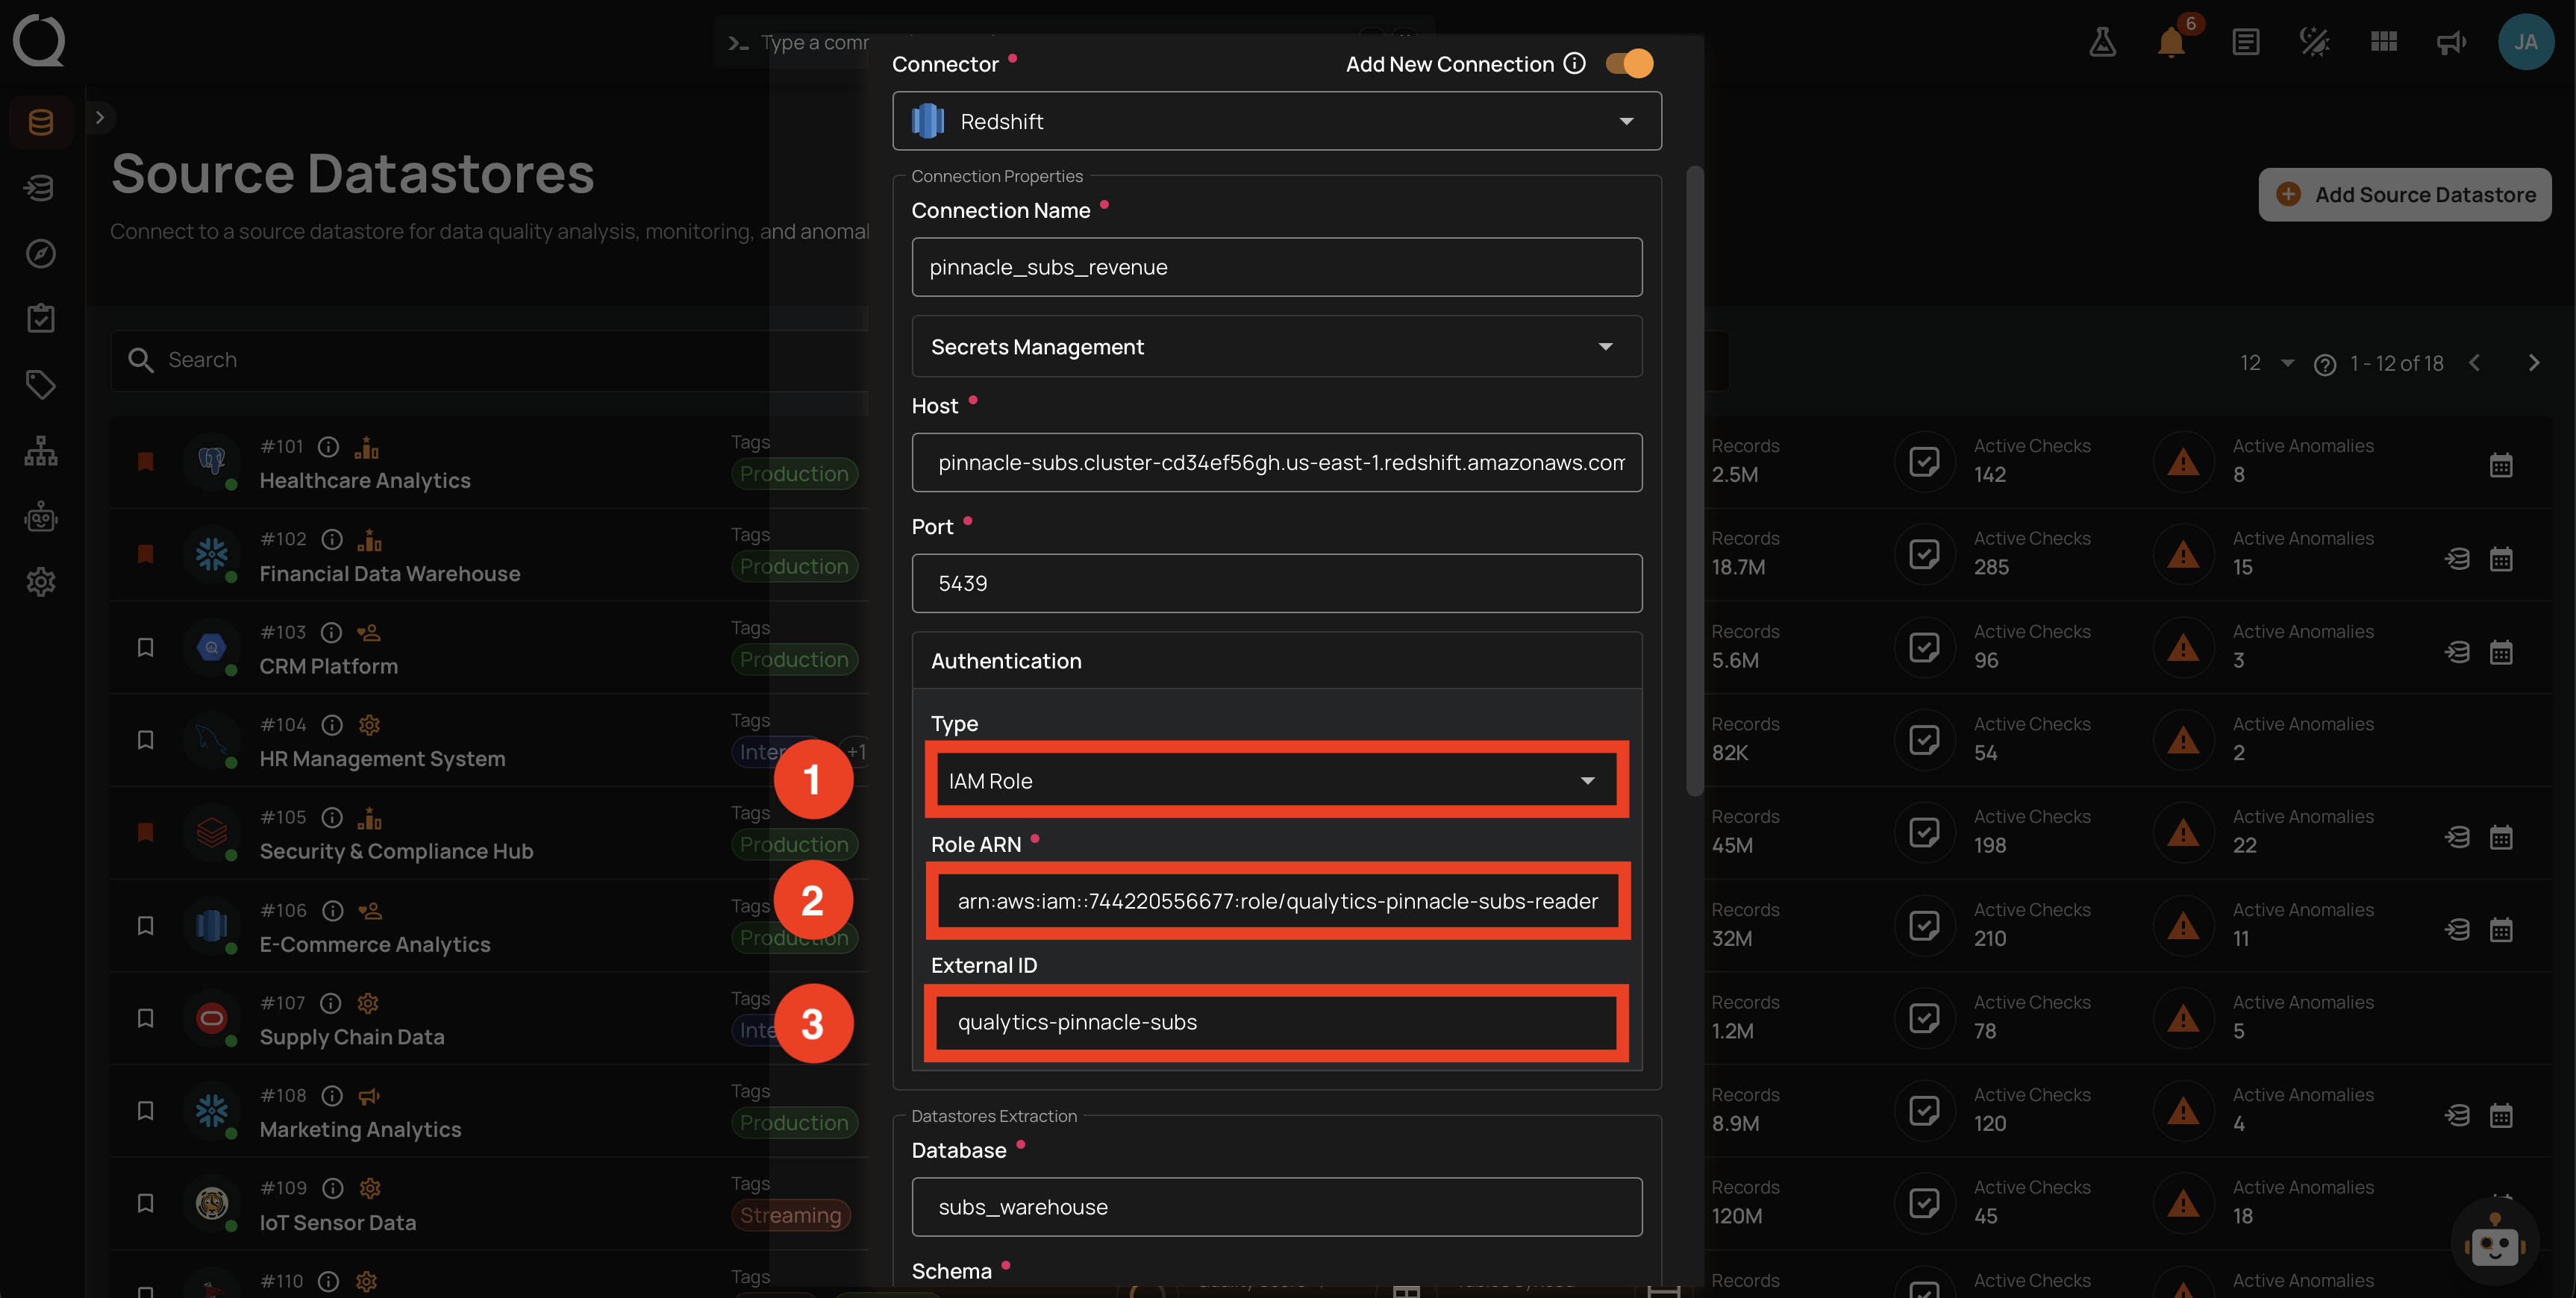This screenshot has height=1298, width=2576.
Task: Open the robot agent sidebar icon
Action: click(41, 516)
